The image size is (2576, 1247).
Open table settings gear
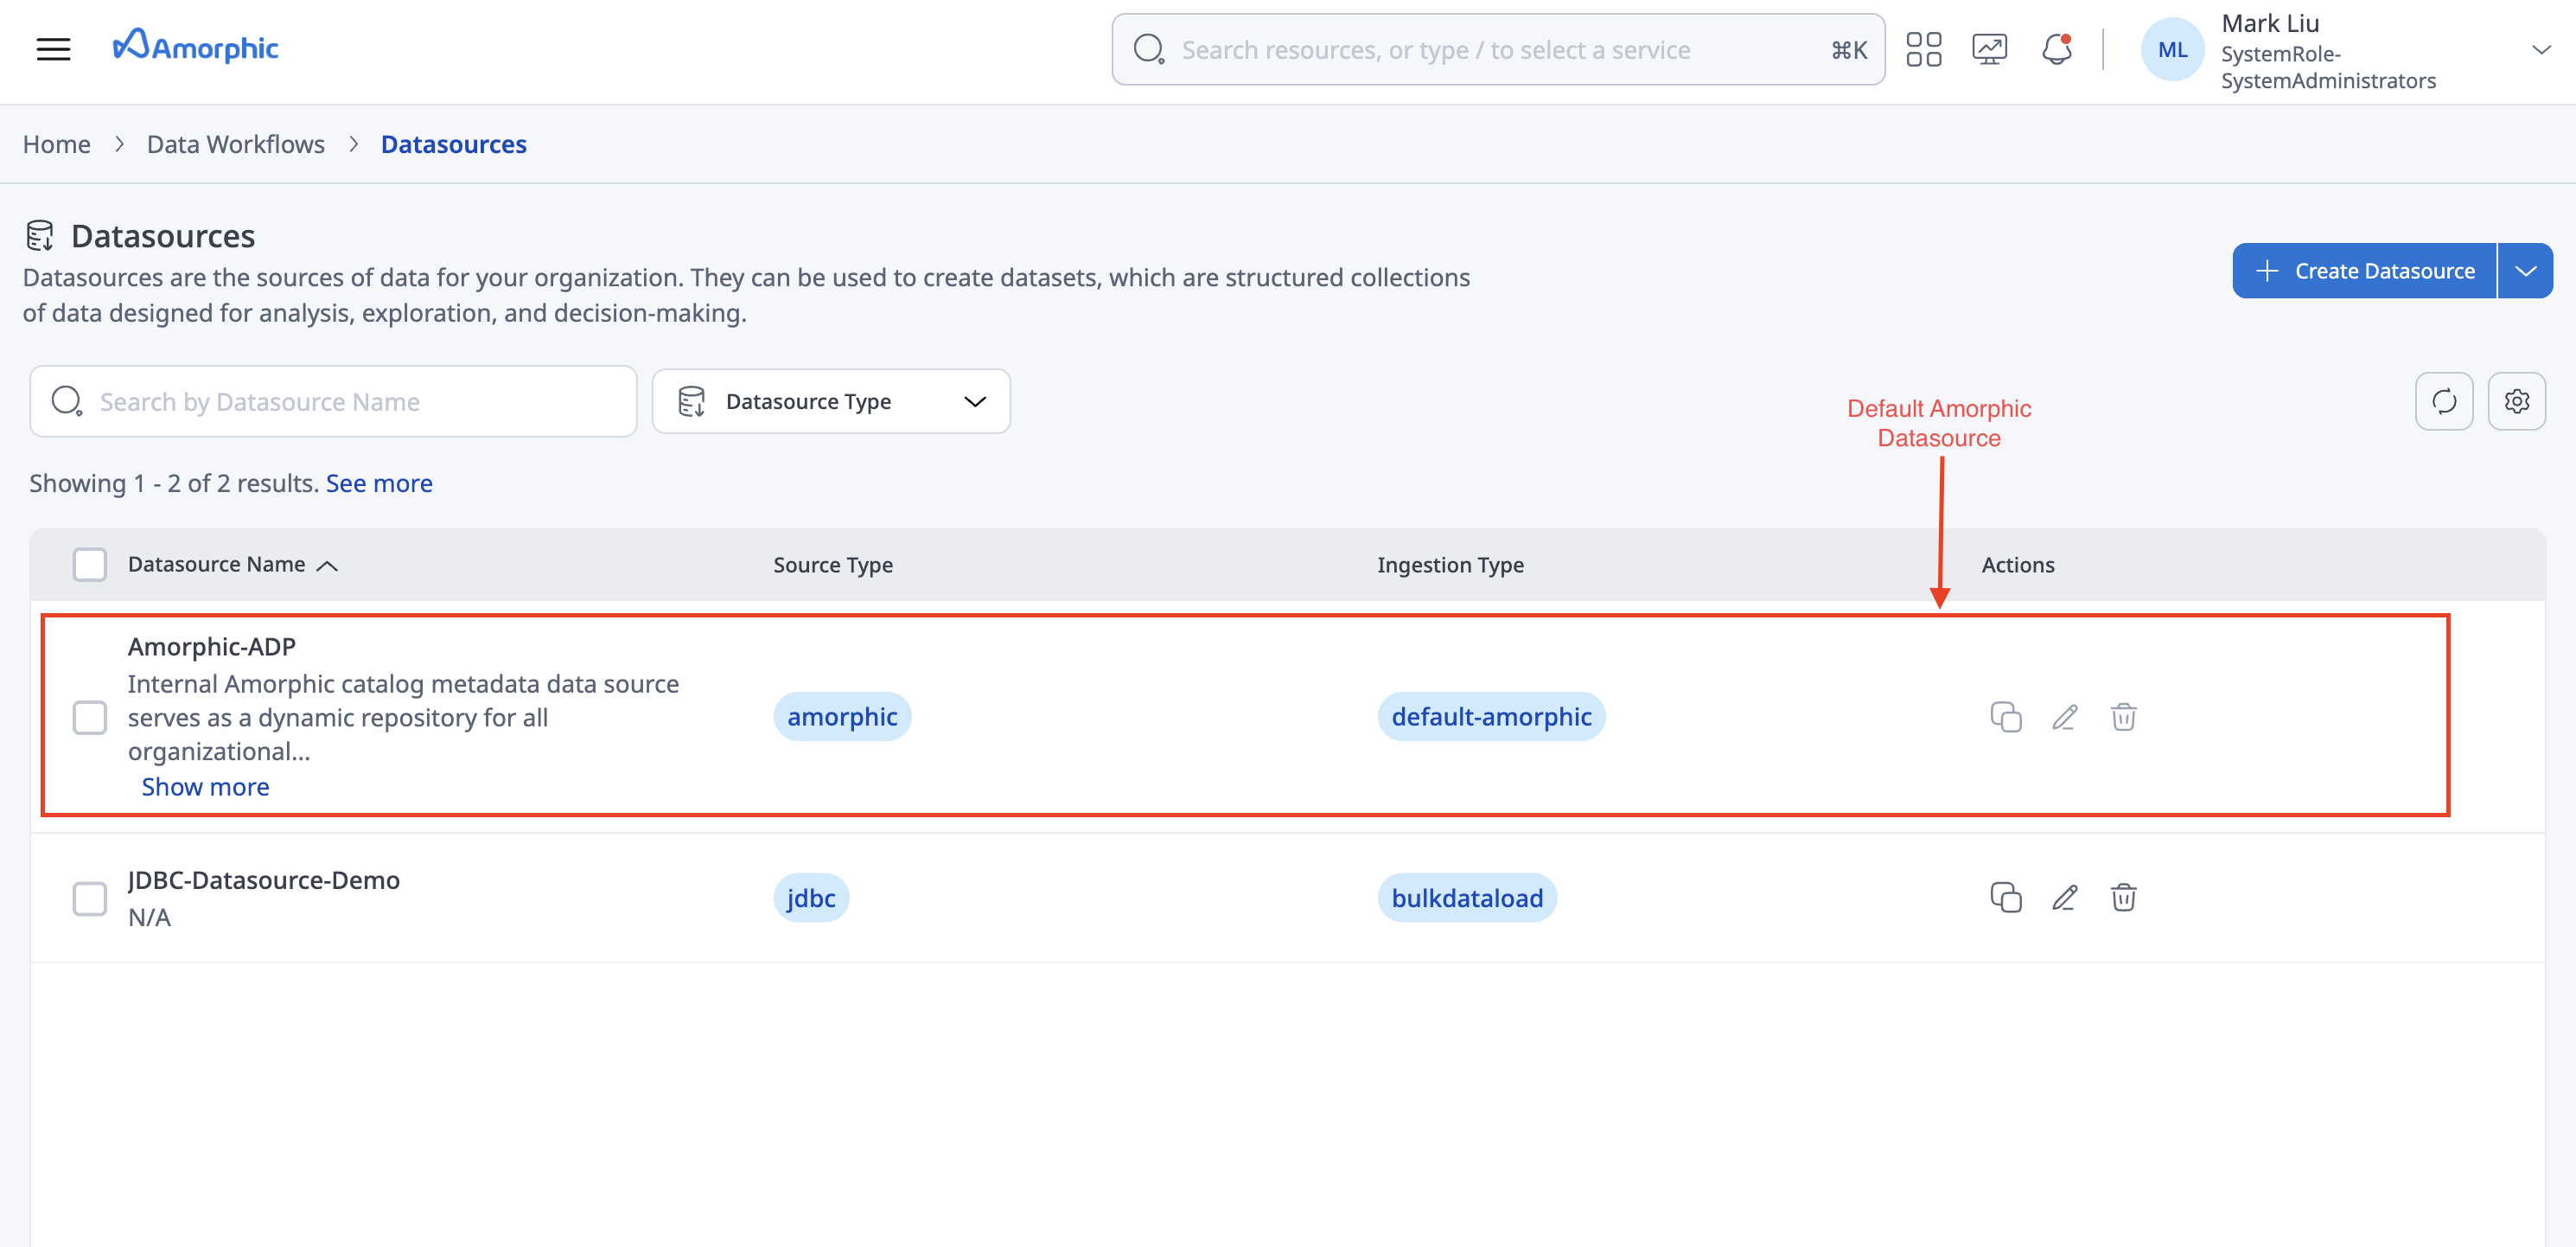2516,401
